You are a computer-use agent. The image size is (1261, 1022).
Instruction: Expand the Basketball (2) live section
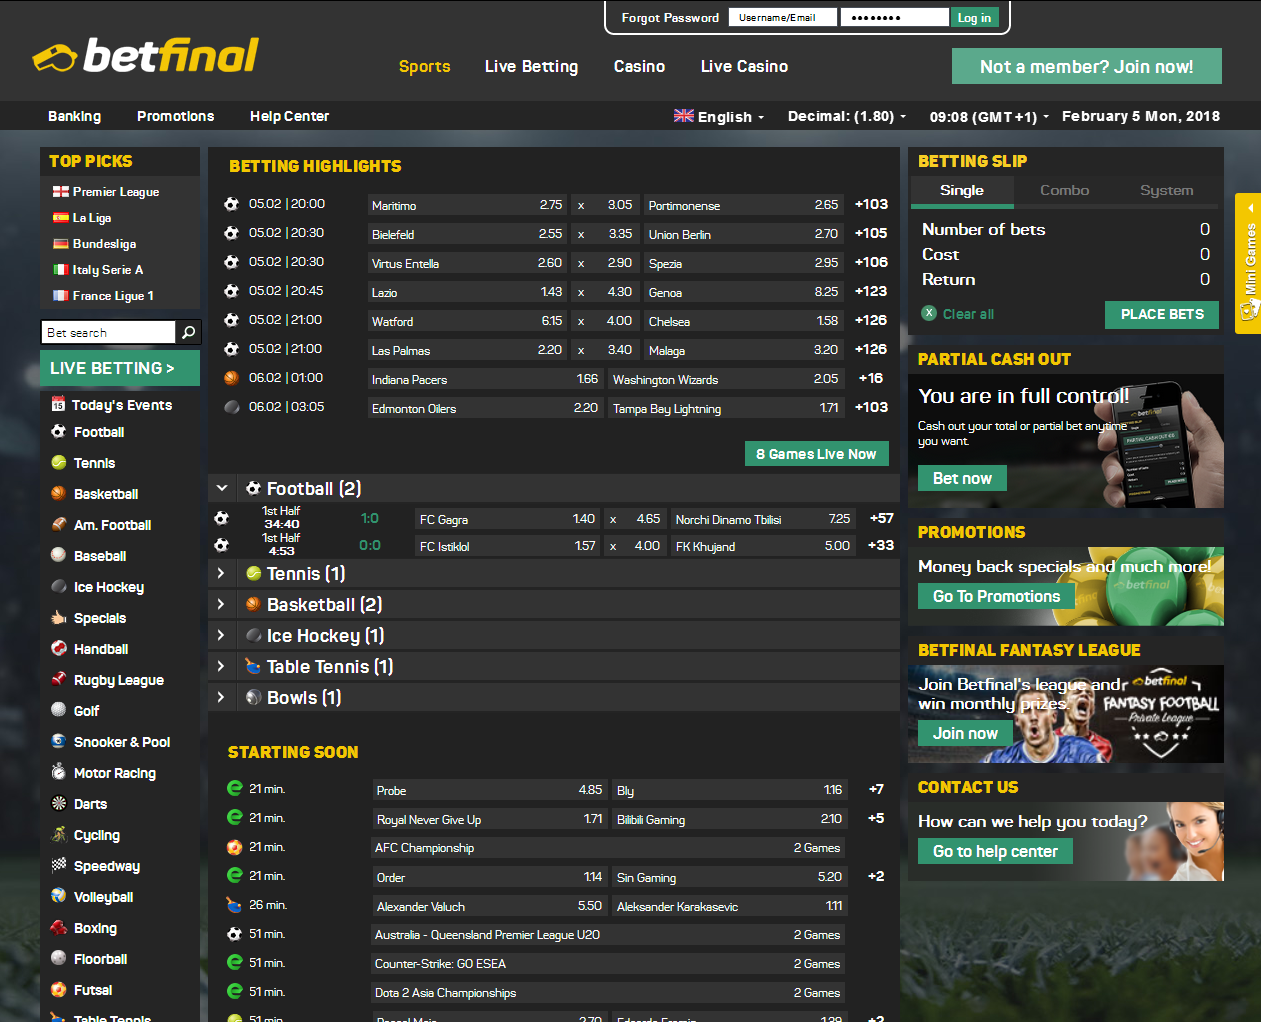(x=222, y=604)
